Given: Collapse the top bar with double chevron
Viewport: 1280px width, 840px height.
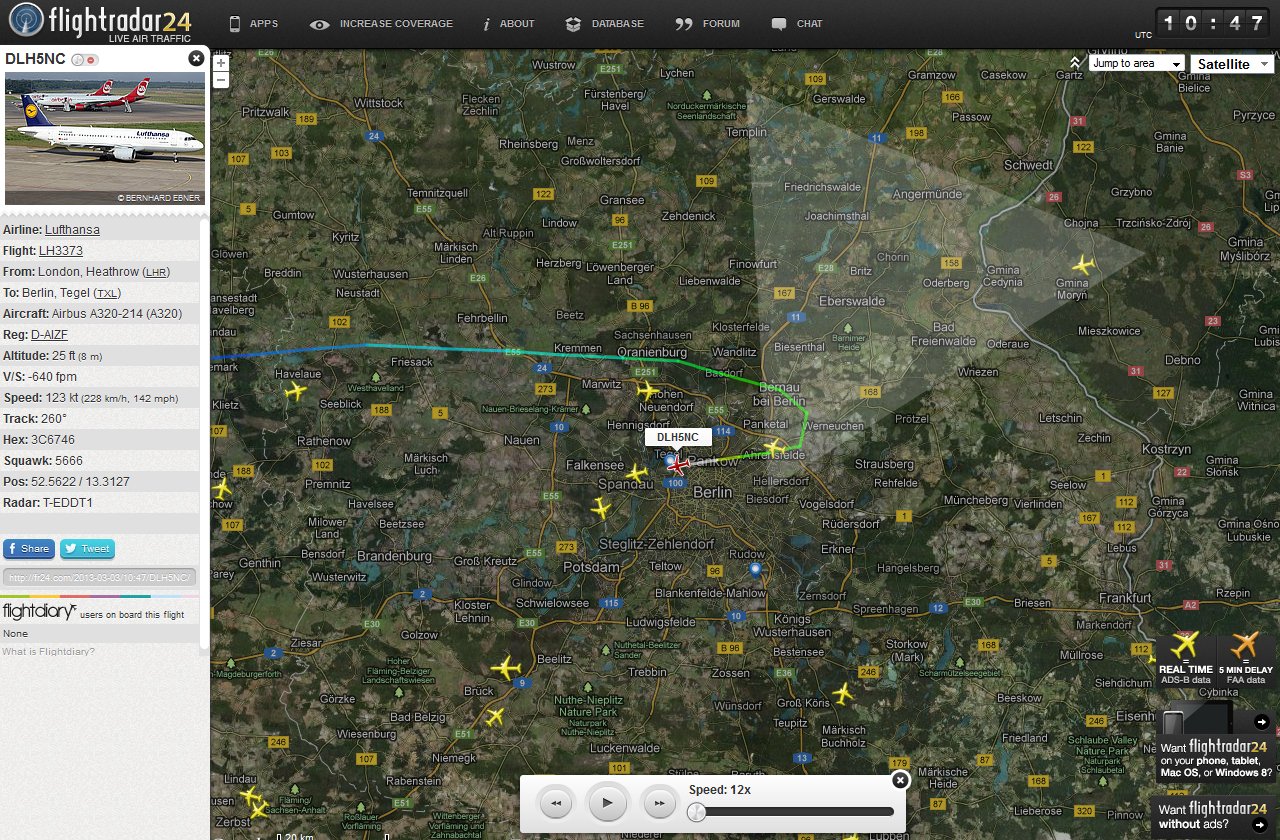Looking at the screenshot, I should [1075, 62].
